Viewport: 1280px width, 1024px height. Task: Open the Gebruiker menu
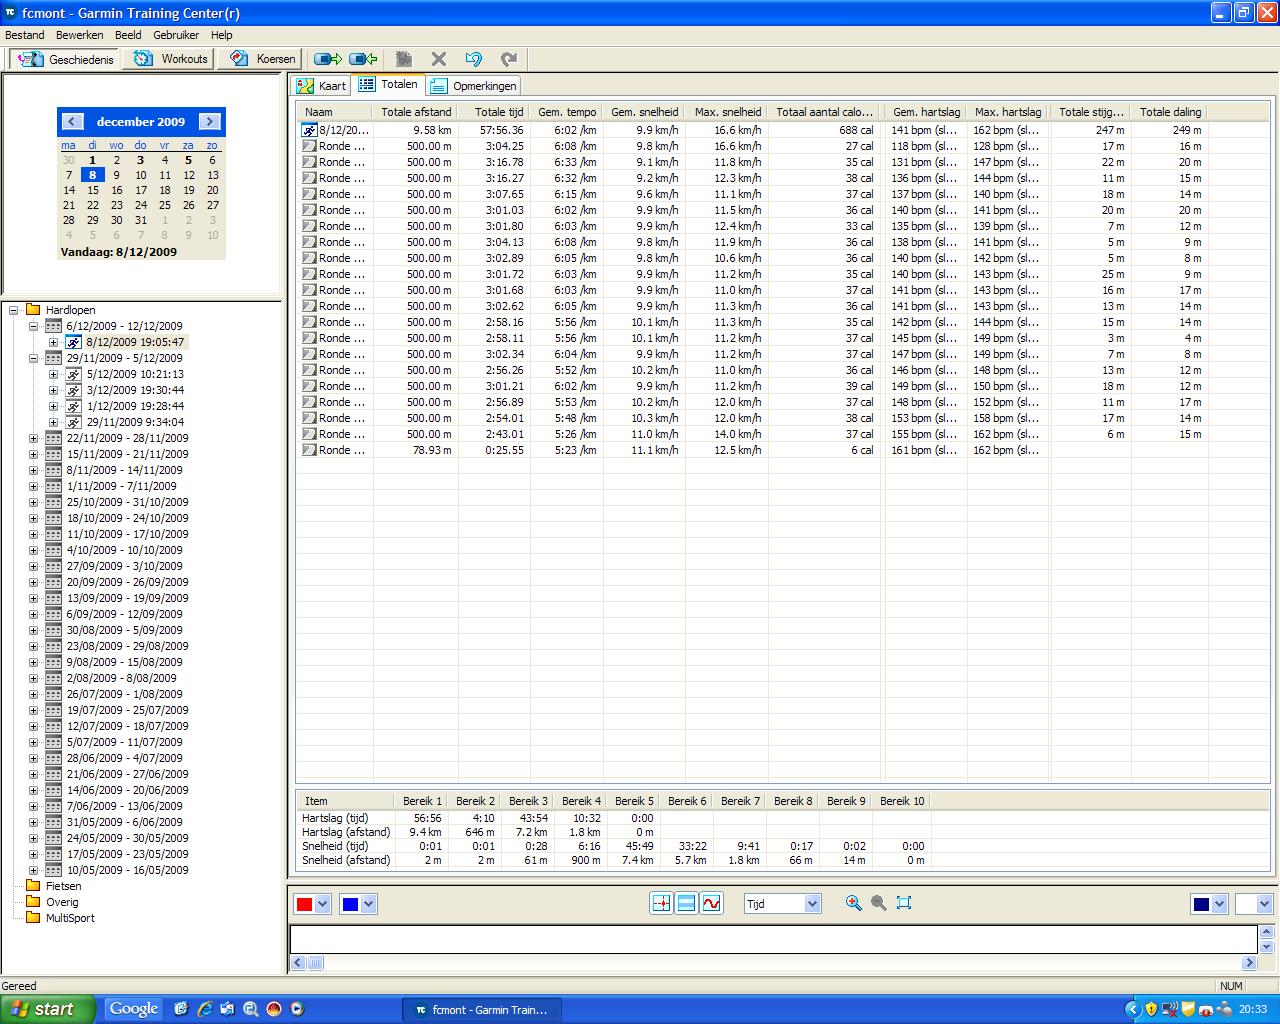coord(176,35)
